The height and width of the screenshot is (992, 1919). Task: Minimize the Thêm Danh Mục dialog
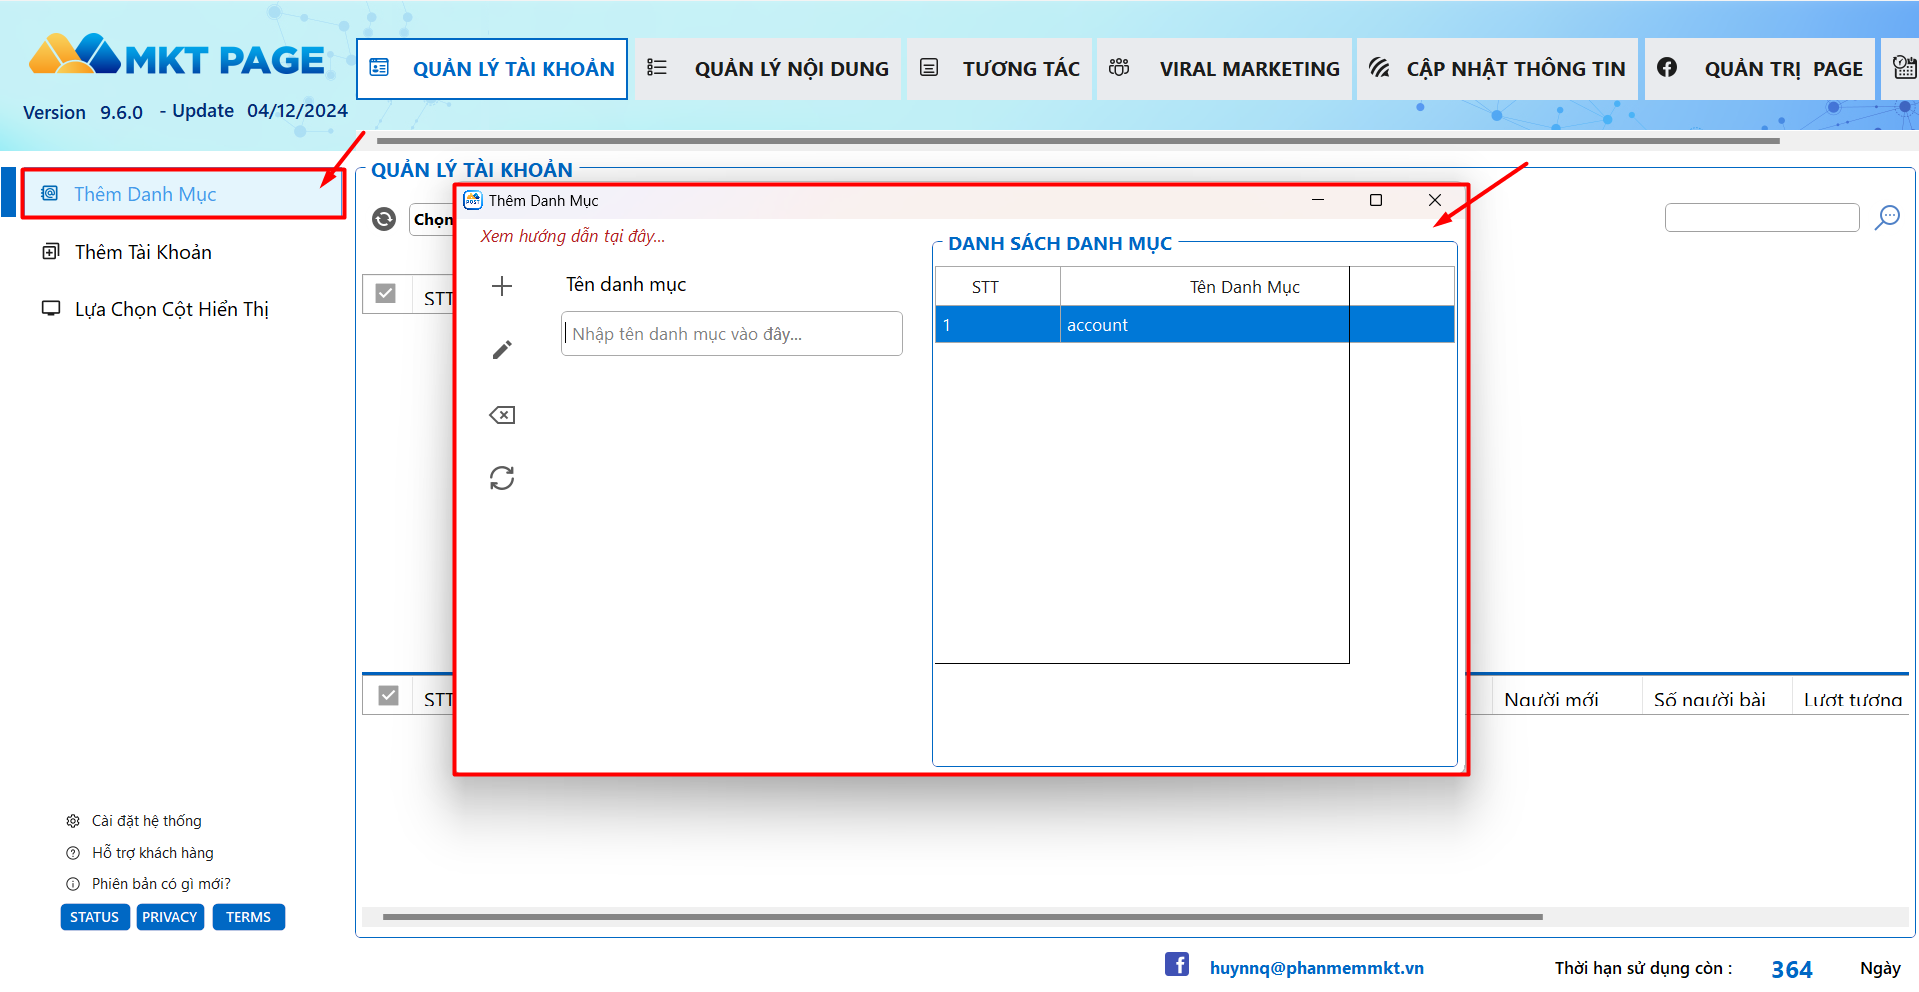click(x=1318, y=200)
